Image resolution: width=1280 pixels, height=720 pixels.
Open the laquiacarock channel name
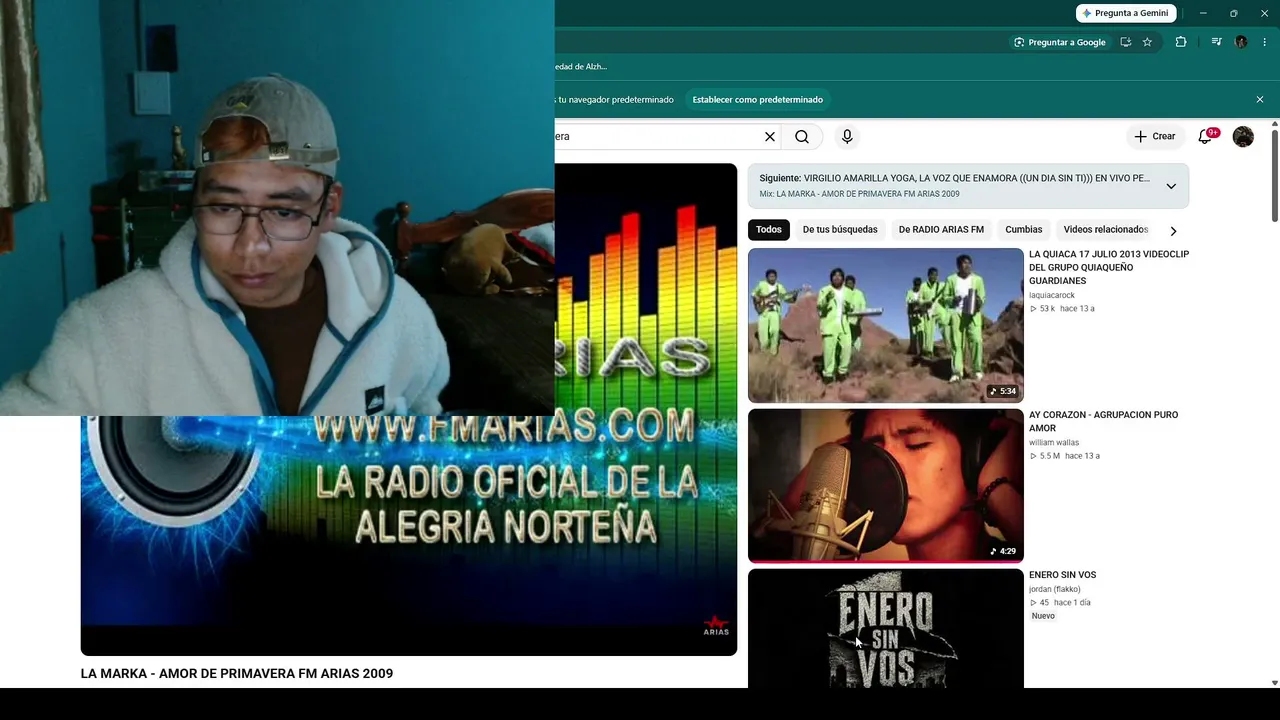click(x=1052, y=296)
